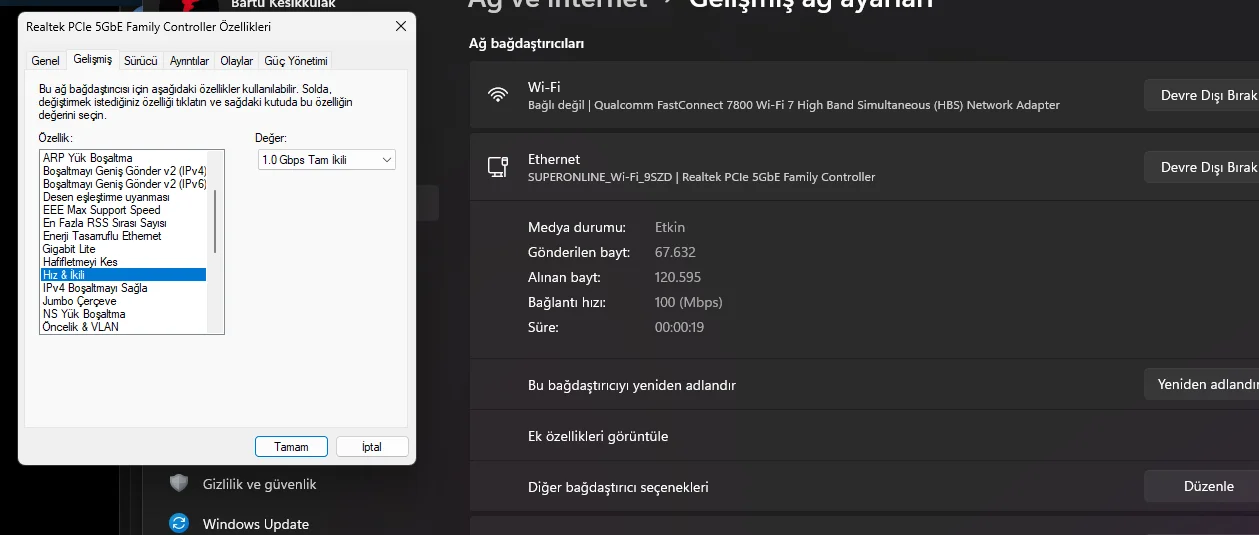The width and height of the screenshot is (1259, 535).
Task: Disable the Wi-Fi adapter with Devre Dışı Bırak
Action: coord(1201,95)
